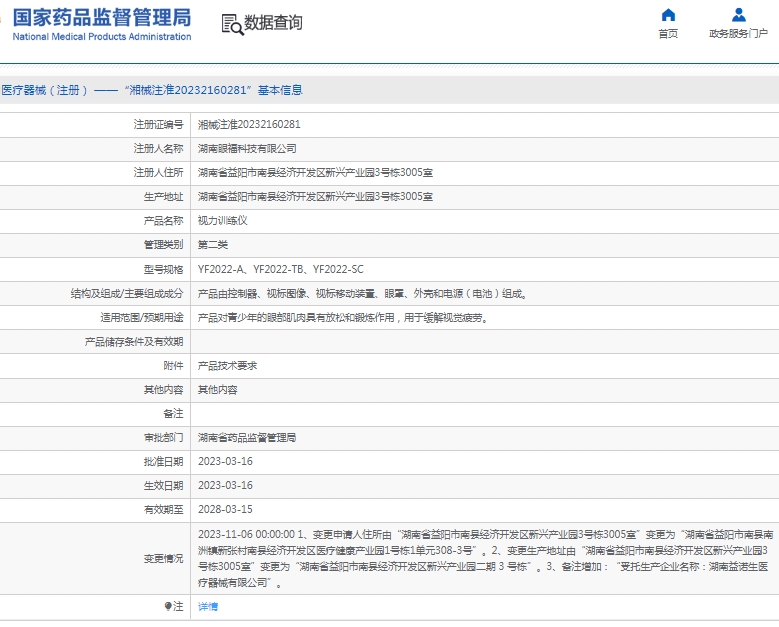Click 批准日期 value 2023-03-16
This screenshot has width=779, height=627.
pyautogui.click(x=225, y=462)
